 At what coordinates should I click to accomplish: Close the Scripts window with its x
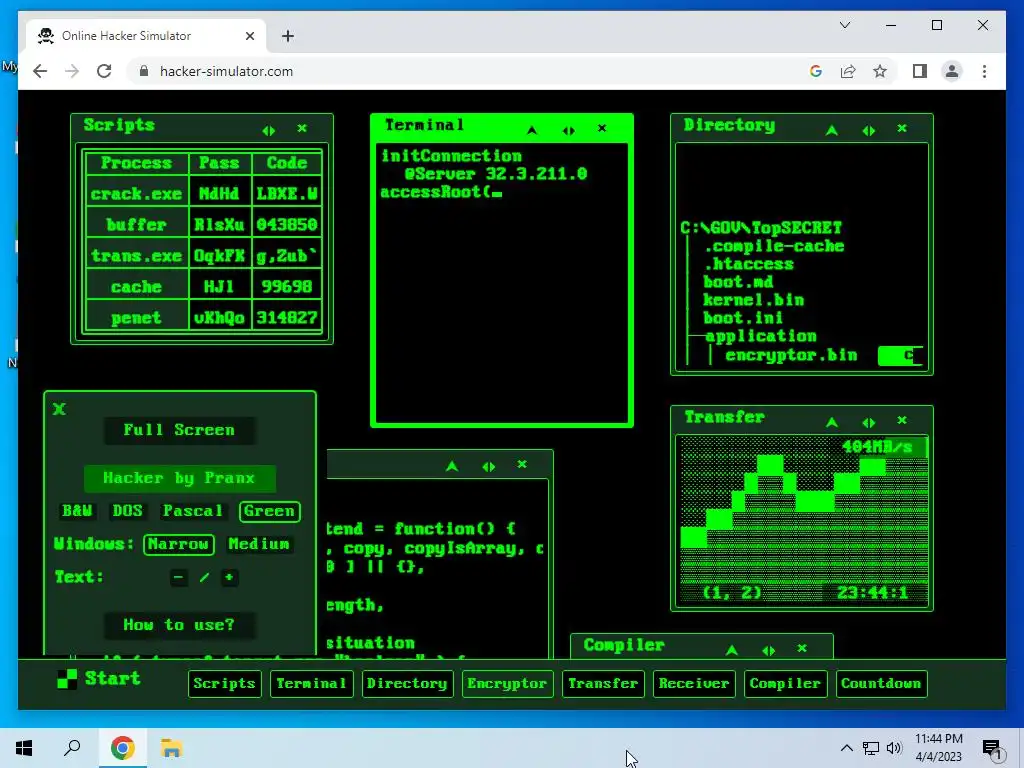pyautogui.click(x=302, y=128)
